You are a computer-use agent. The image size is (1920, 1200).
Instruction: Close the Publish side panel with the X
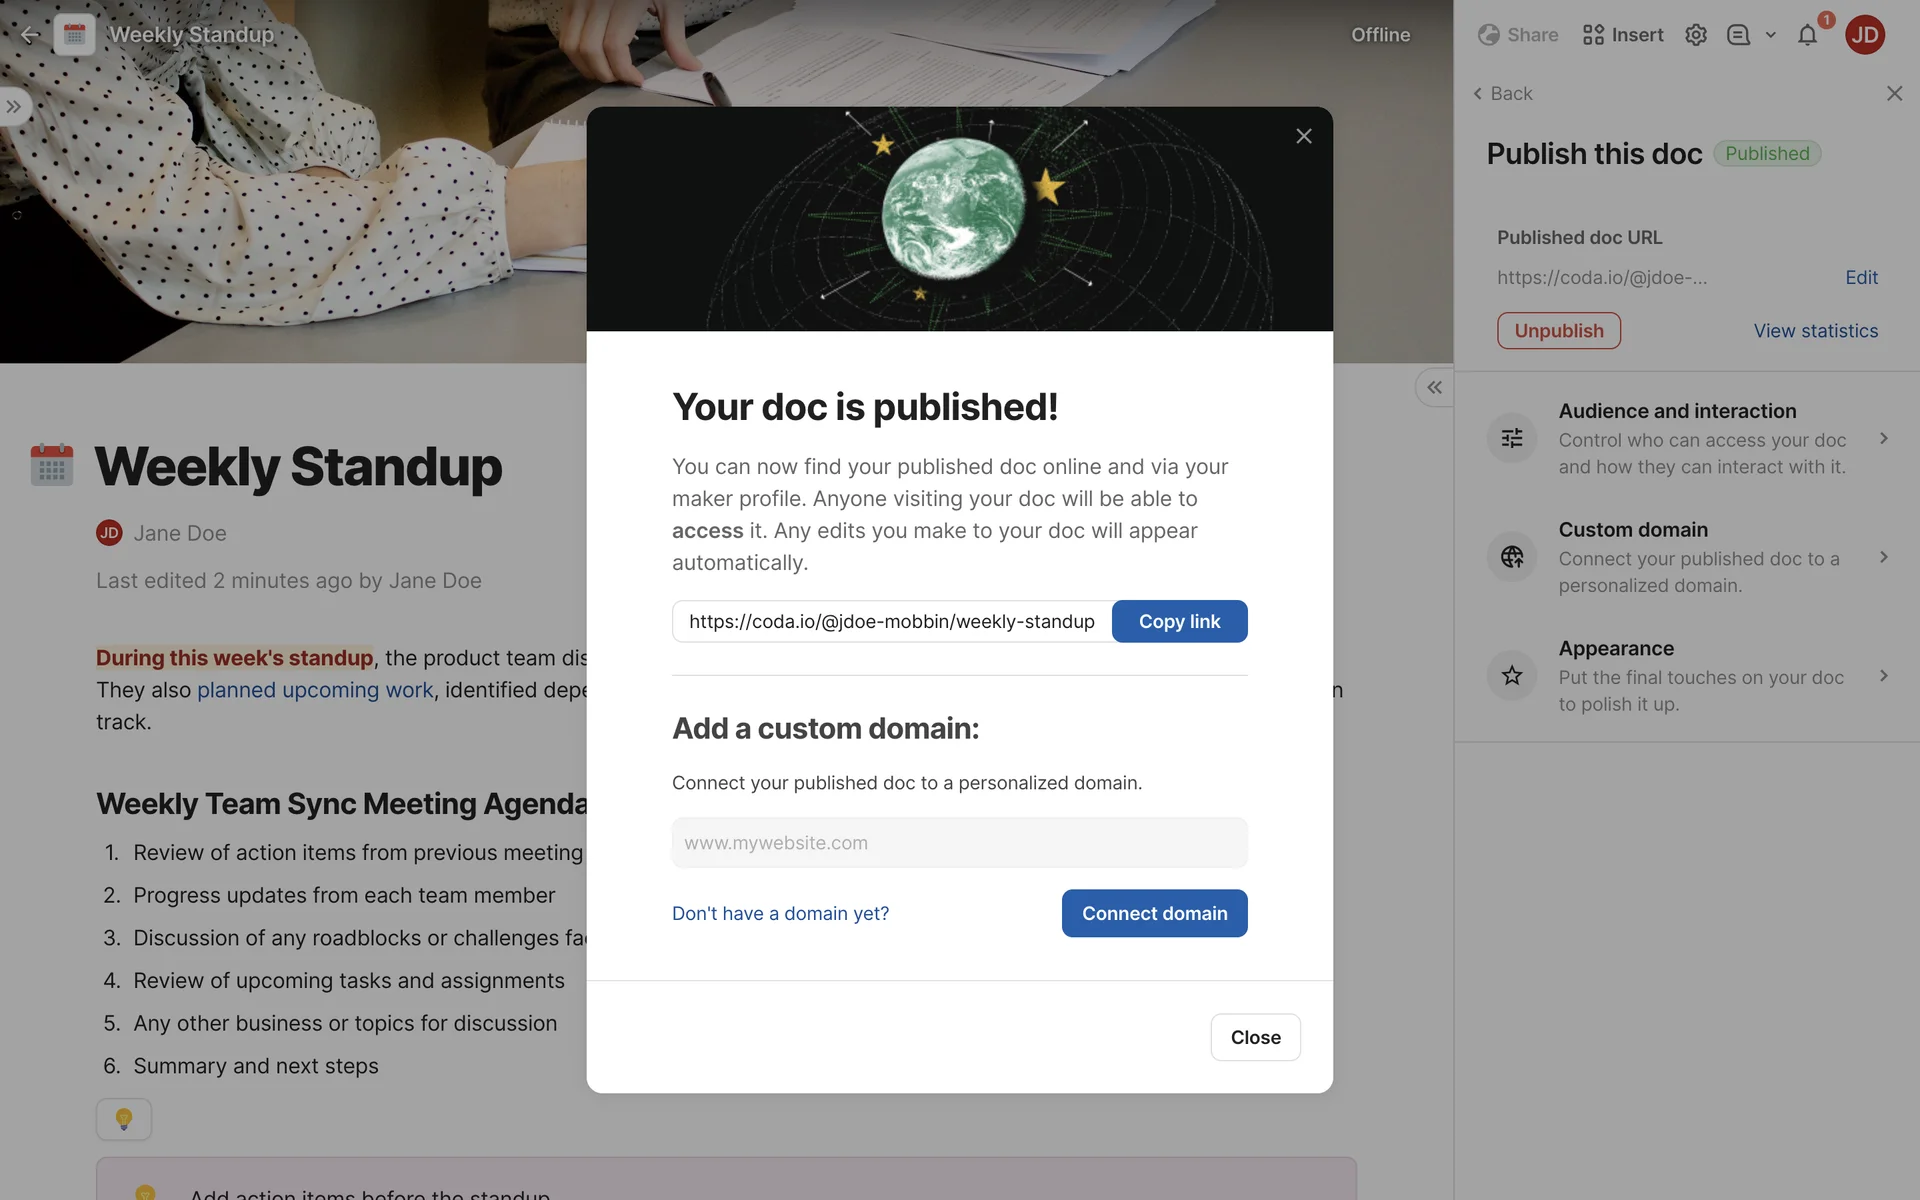[x=1894, y=93]
